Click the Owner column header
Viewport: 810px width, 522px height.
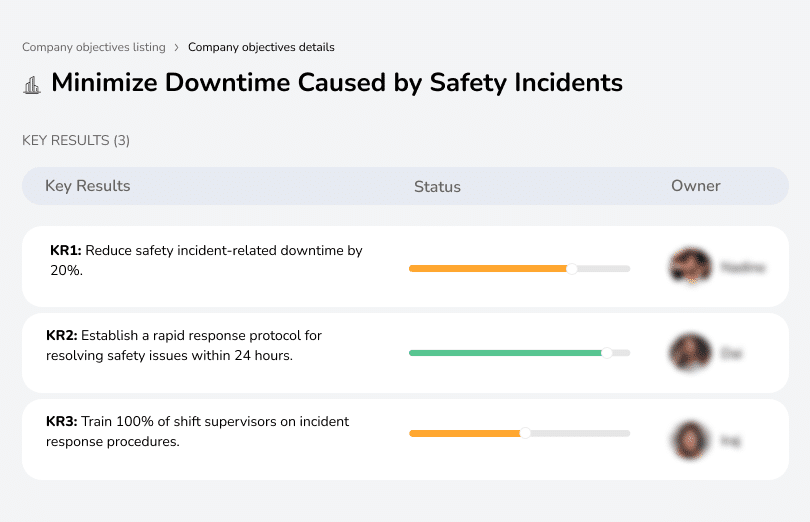point(695,186)
